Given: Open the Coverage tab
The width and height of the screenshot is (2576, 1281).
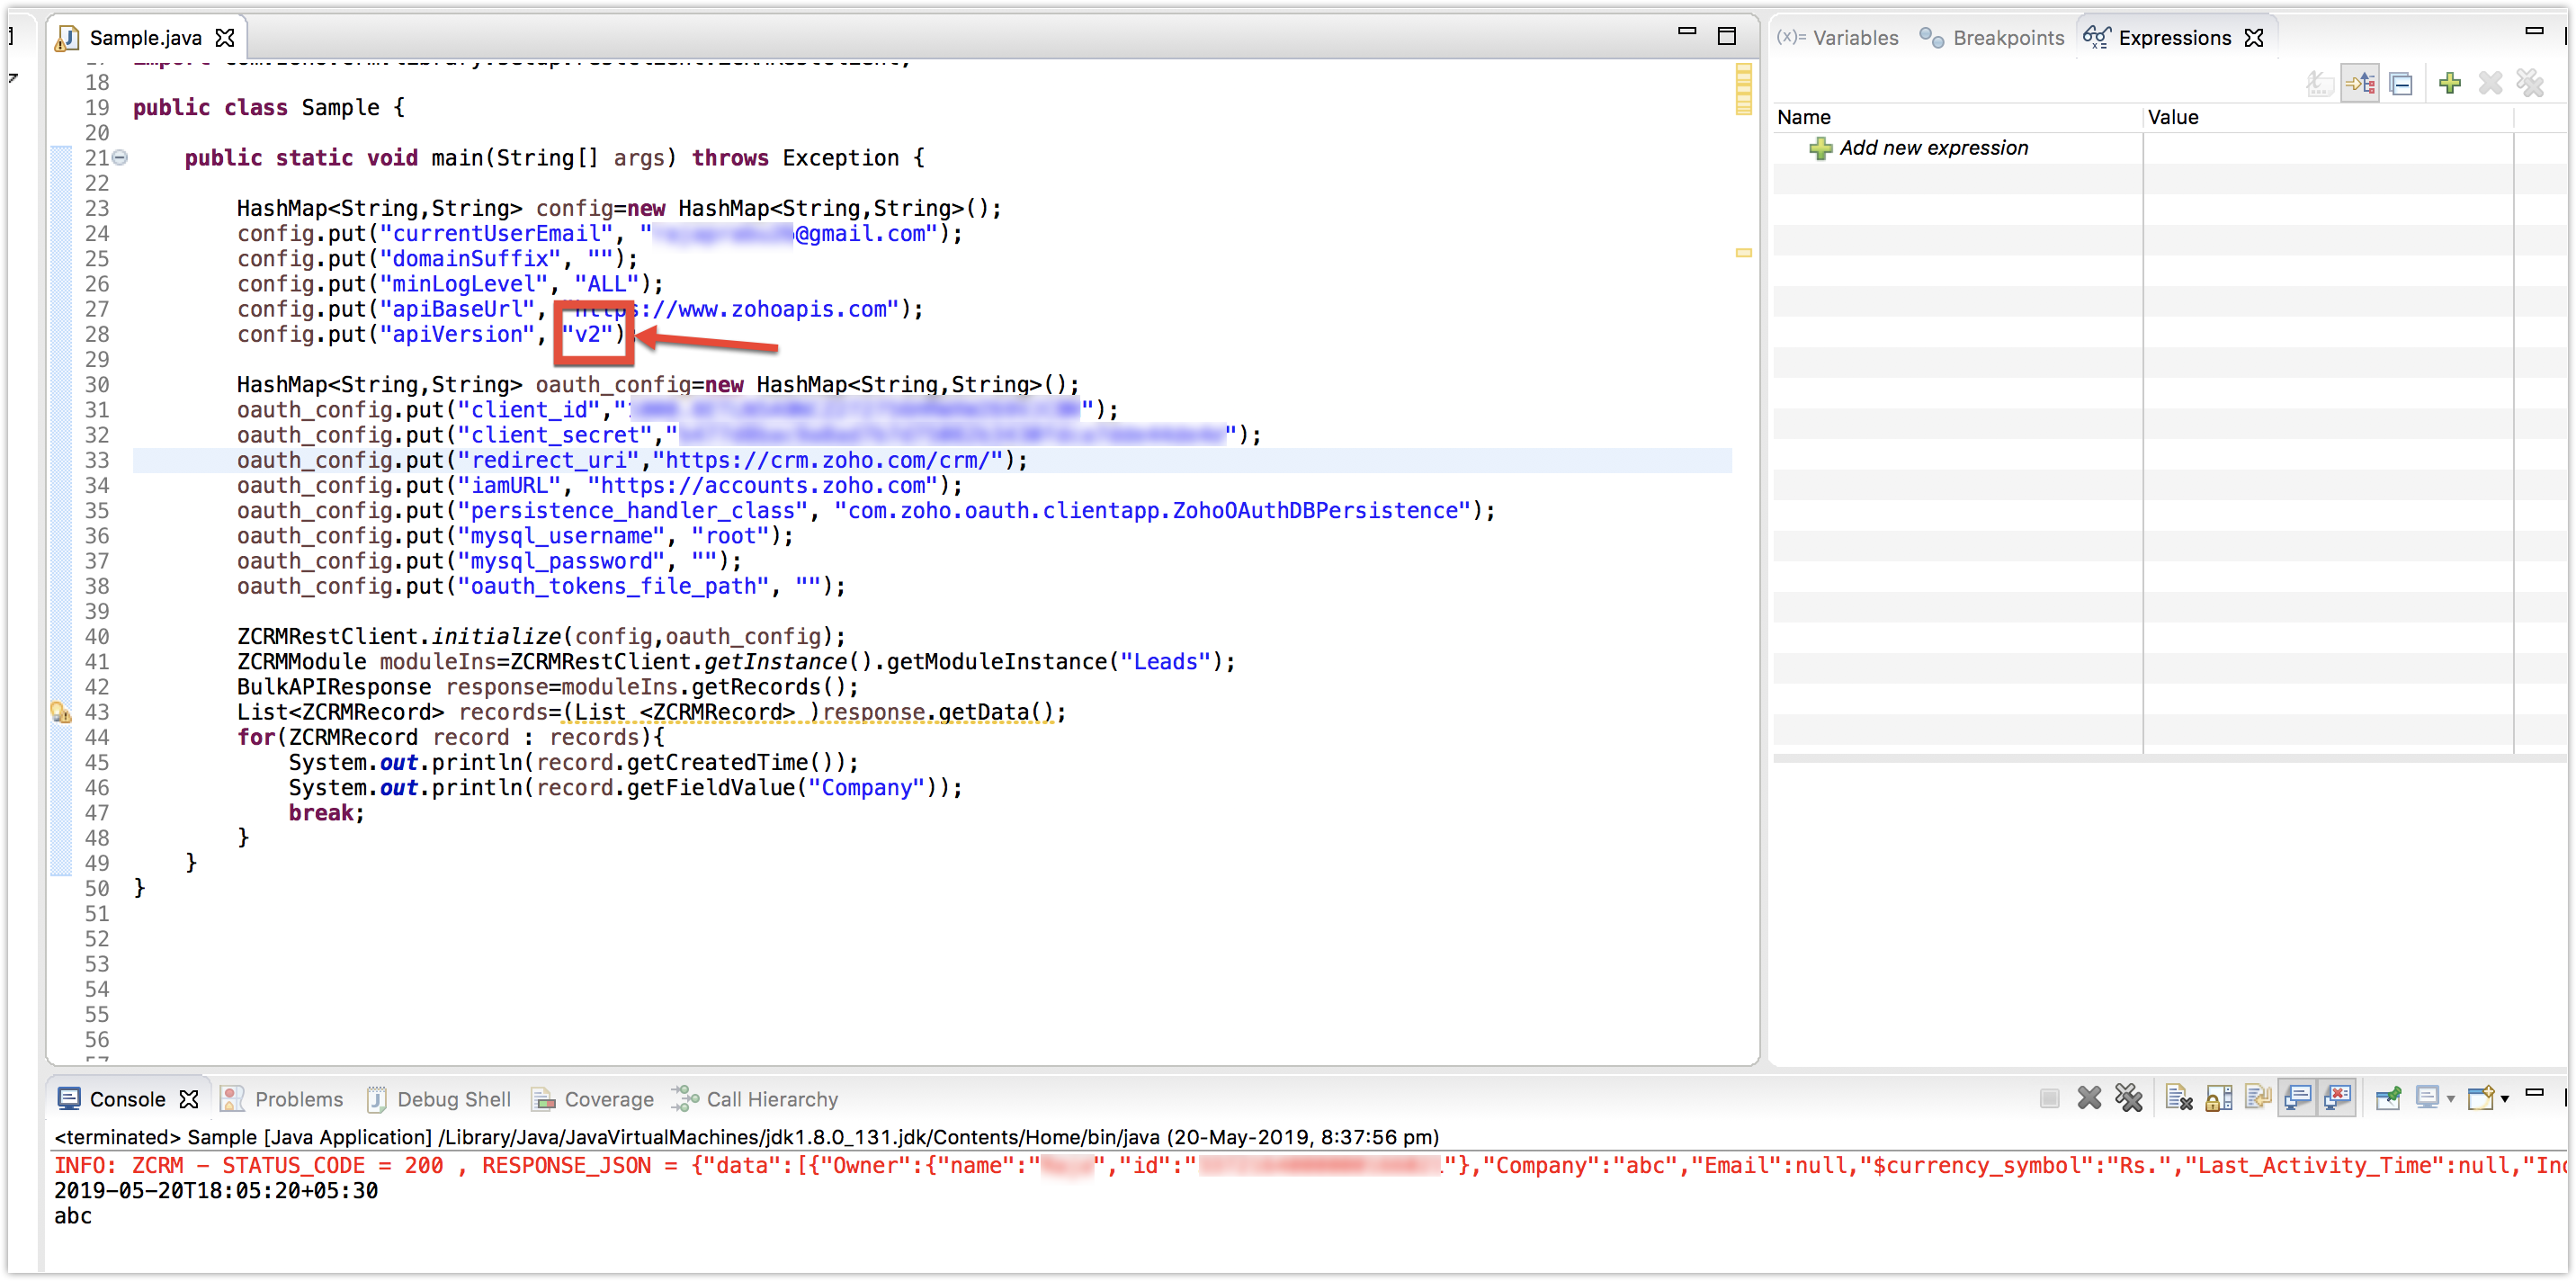Looking at the screenshot, I should coord(592,1099).
